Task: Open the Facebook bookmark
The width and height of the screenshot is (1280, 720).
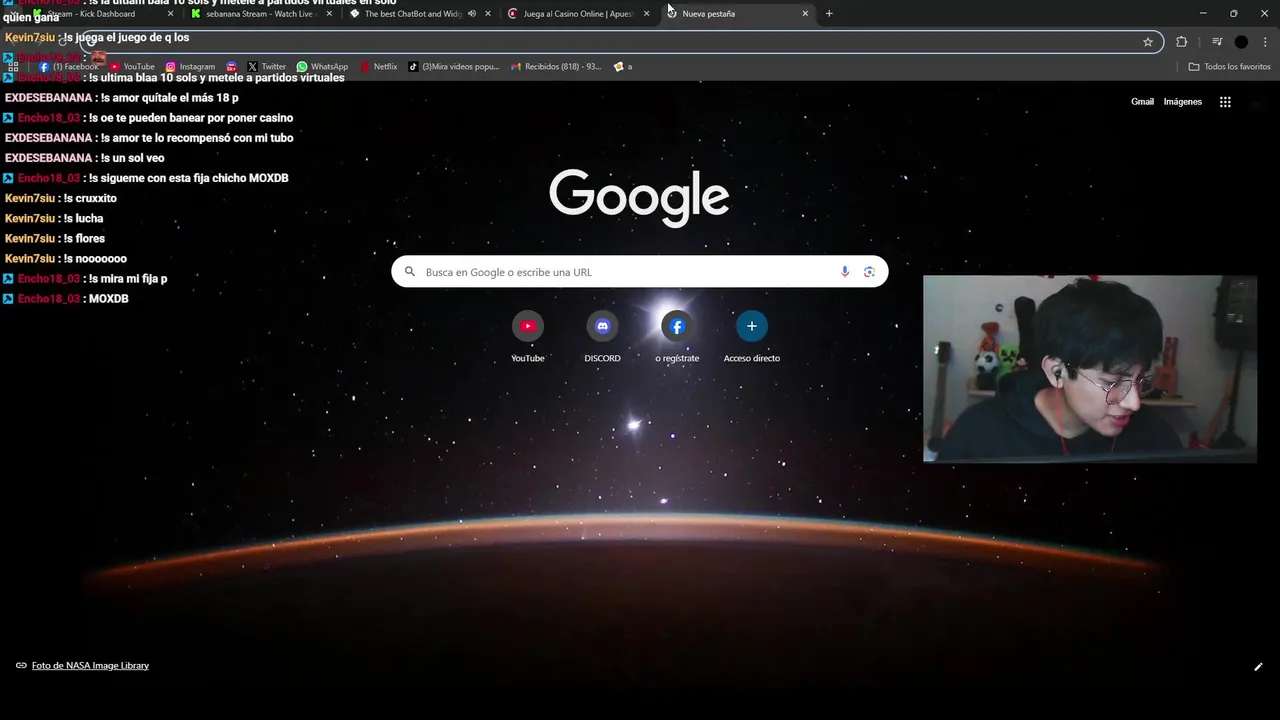Action: 69,67
